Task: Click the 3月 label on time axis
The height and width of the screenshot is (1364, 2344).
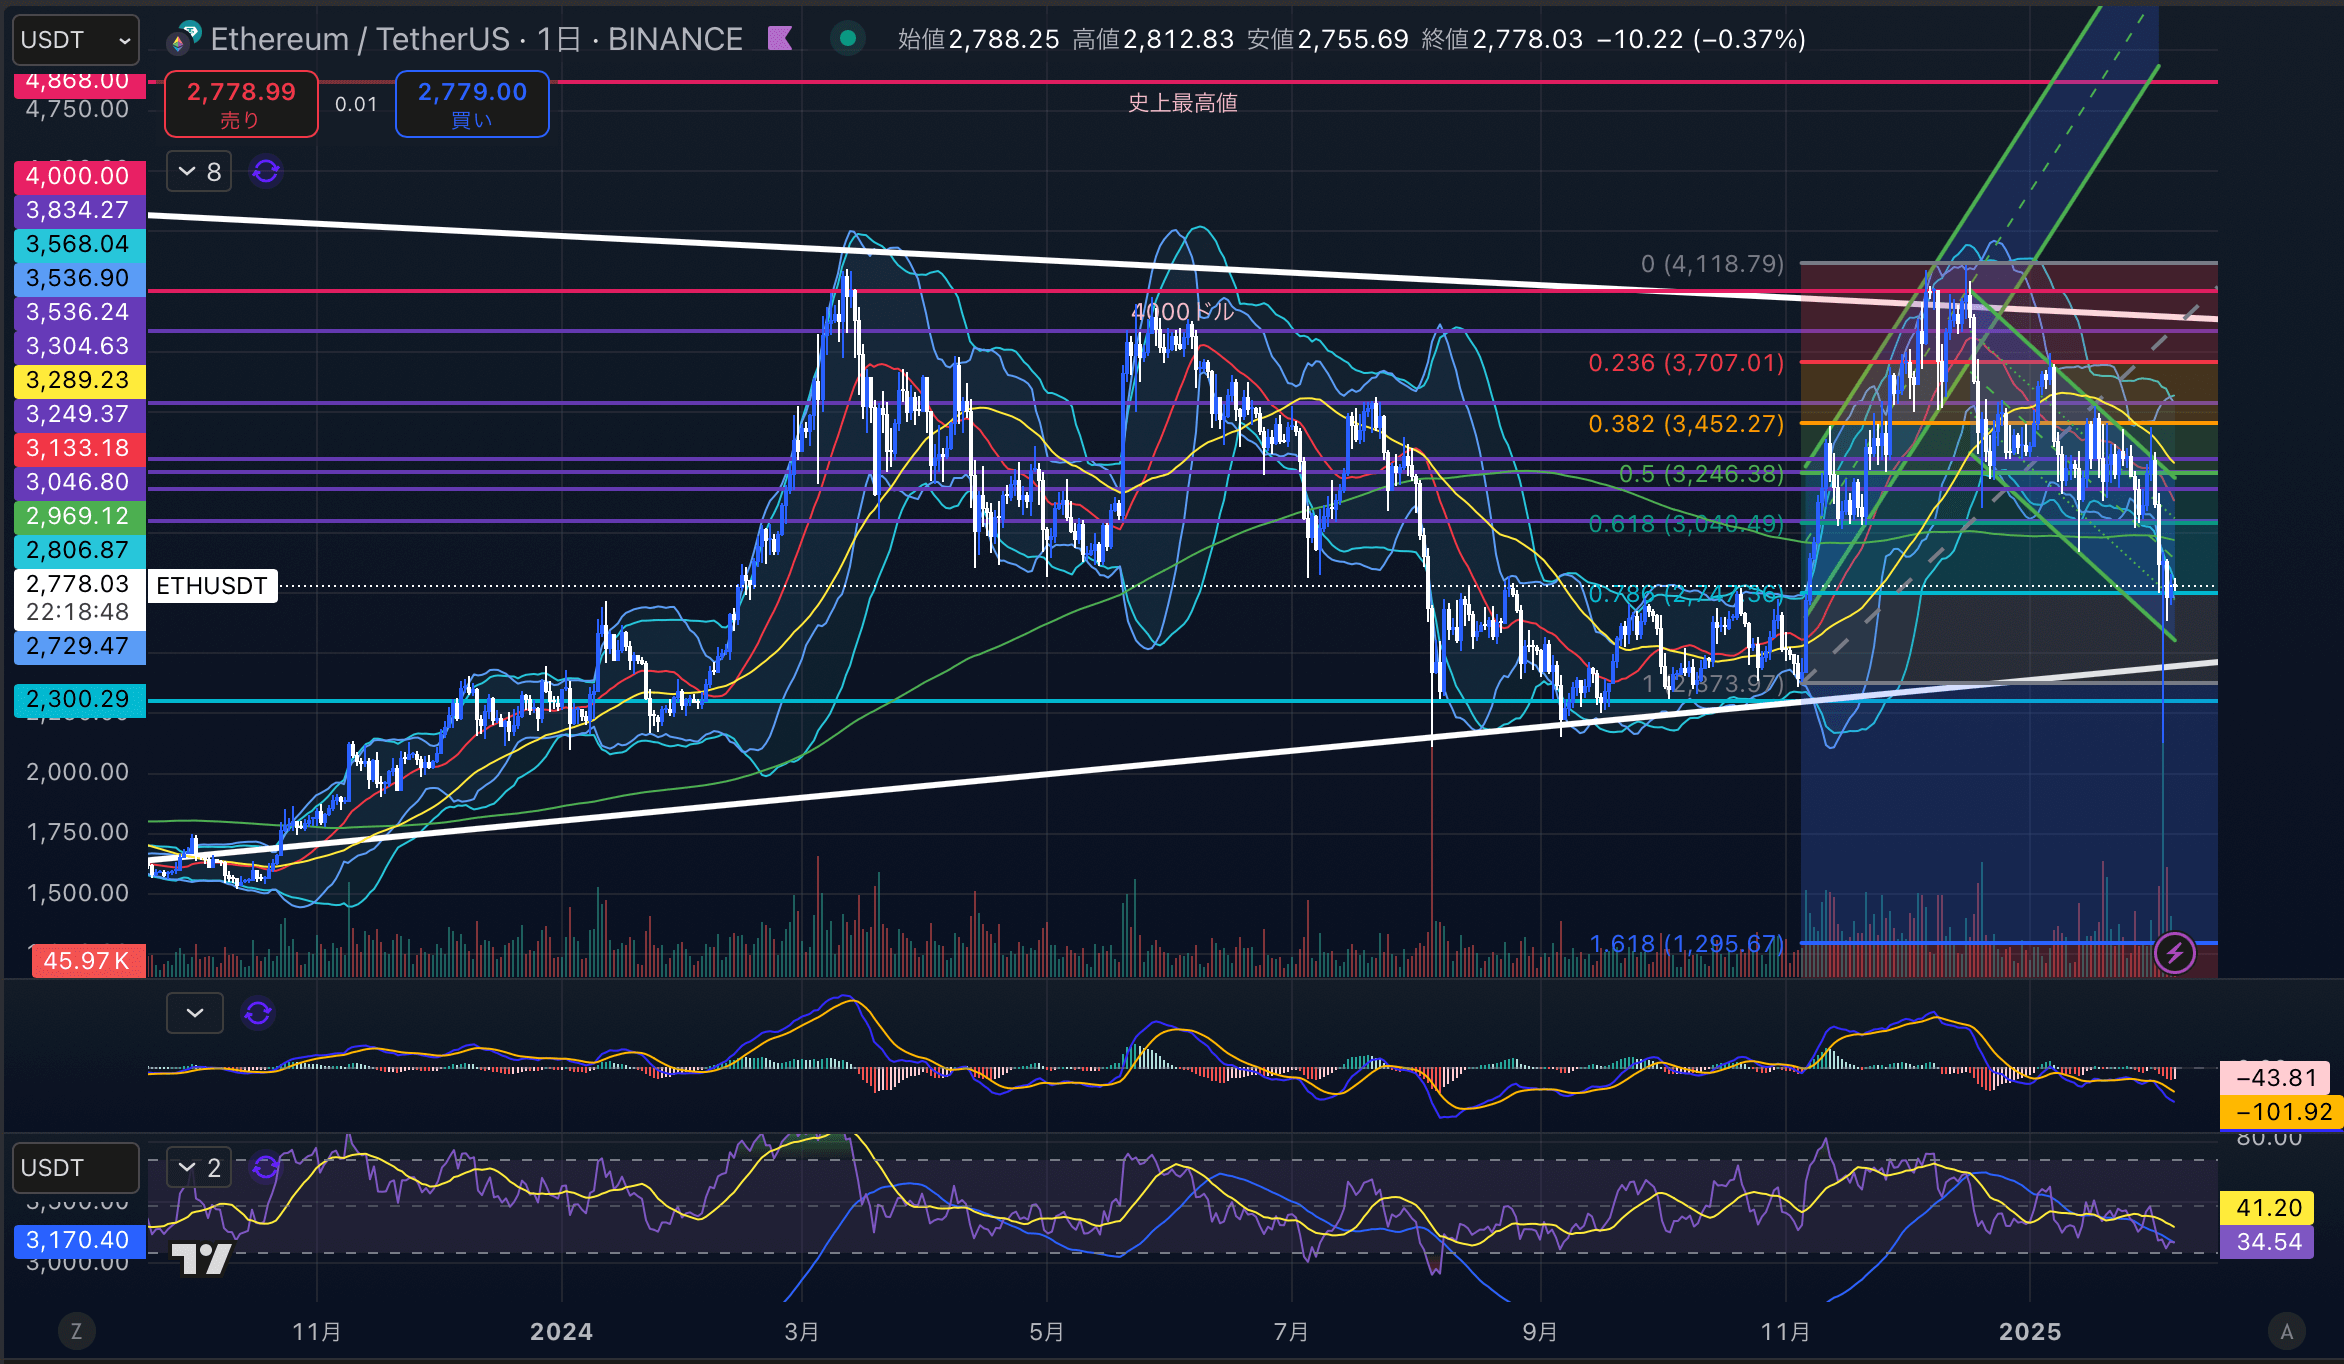Action: pos(802,1332)
